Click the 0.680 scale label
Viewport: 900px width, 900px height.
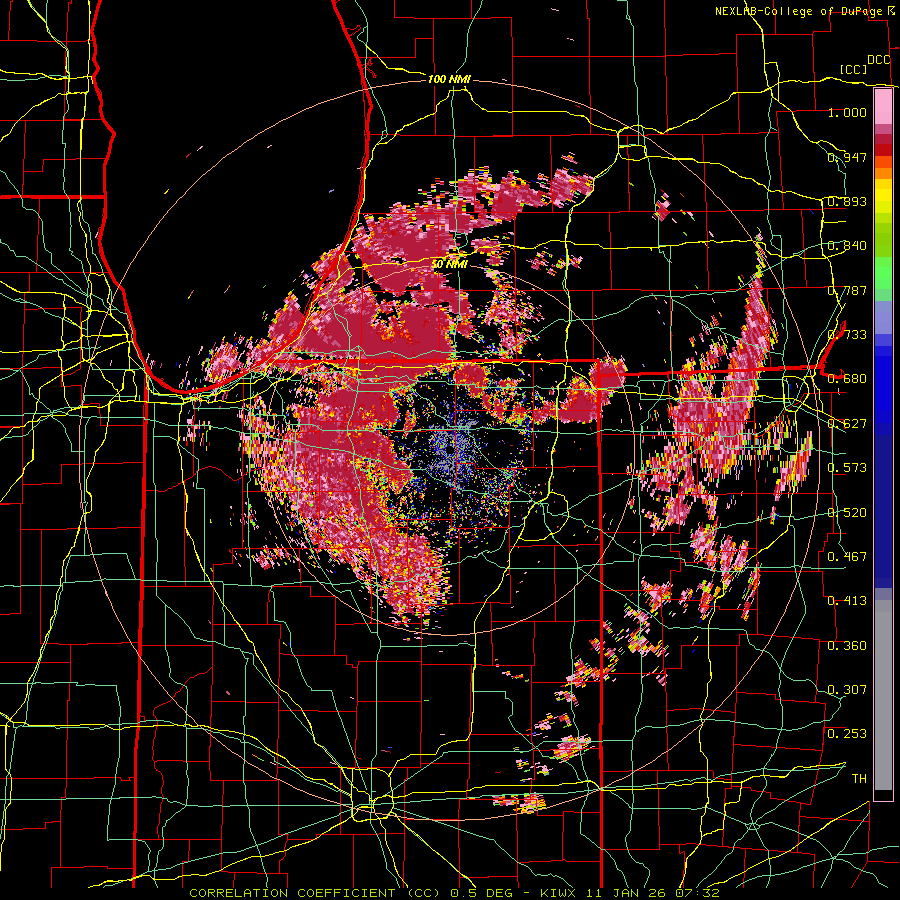[x=847, y=378]
